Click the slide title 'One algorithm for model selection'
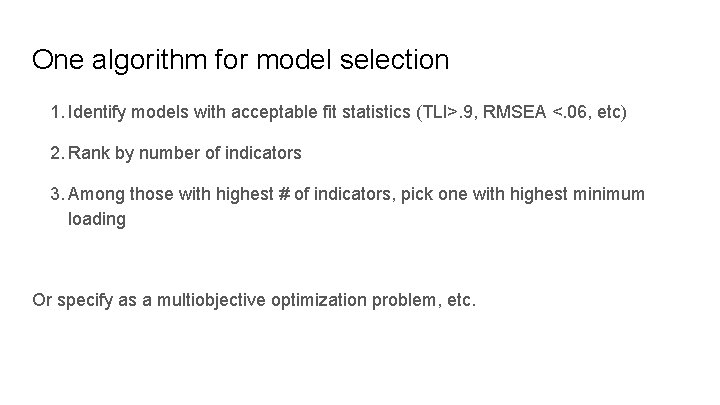Screen dimensions: 720x405 240,60
